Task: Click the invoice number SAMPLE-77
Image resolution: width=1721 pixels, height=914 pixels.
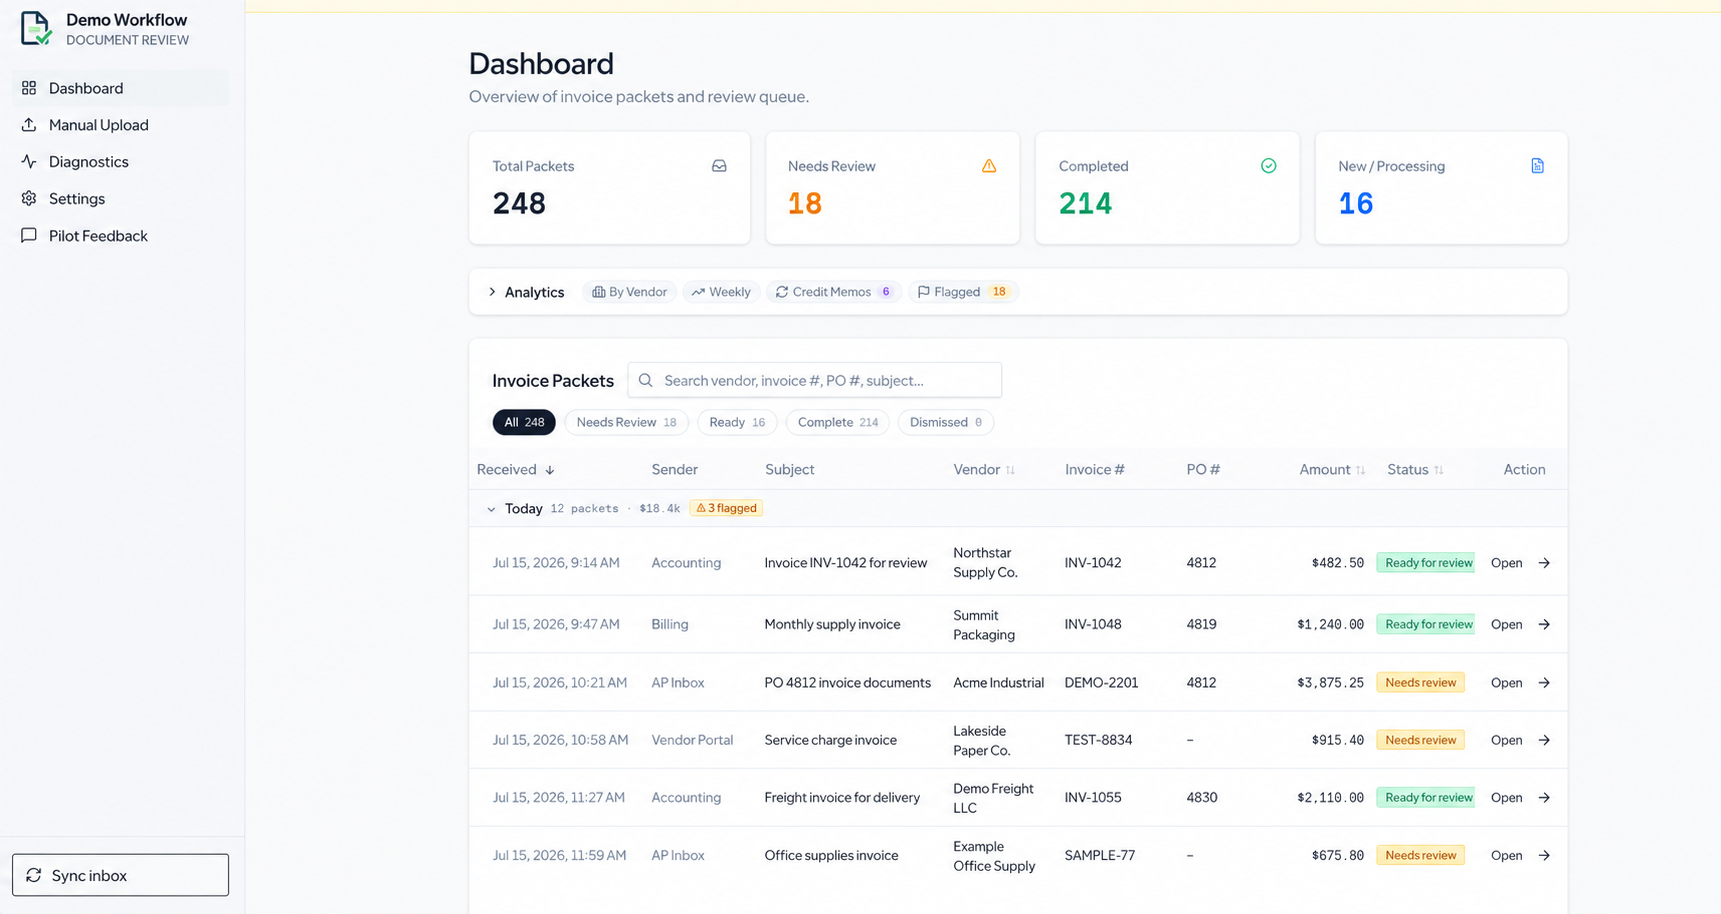Action: click(1100, 856)
